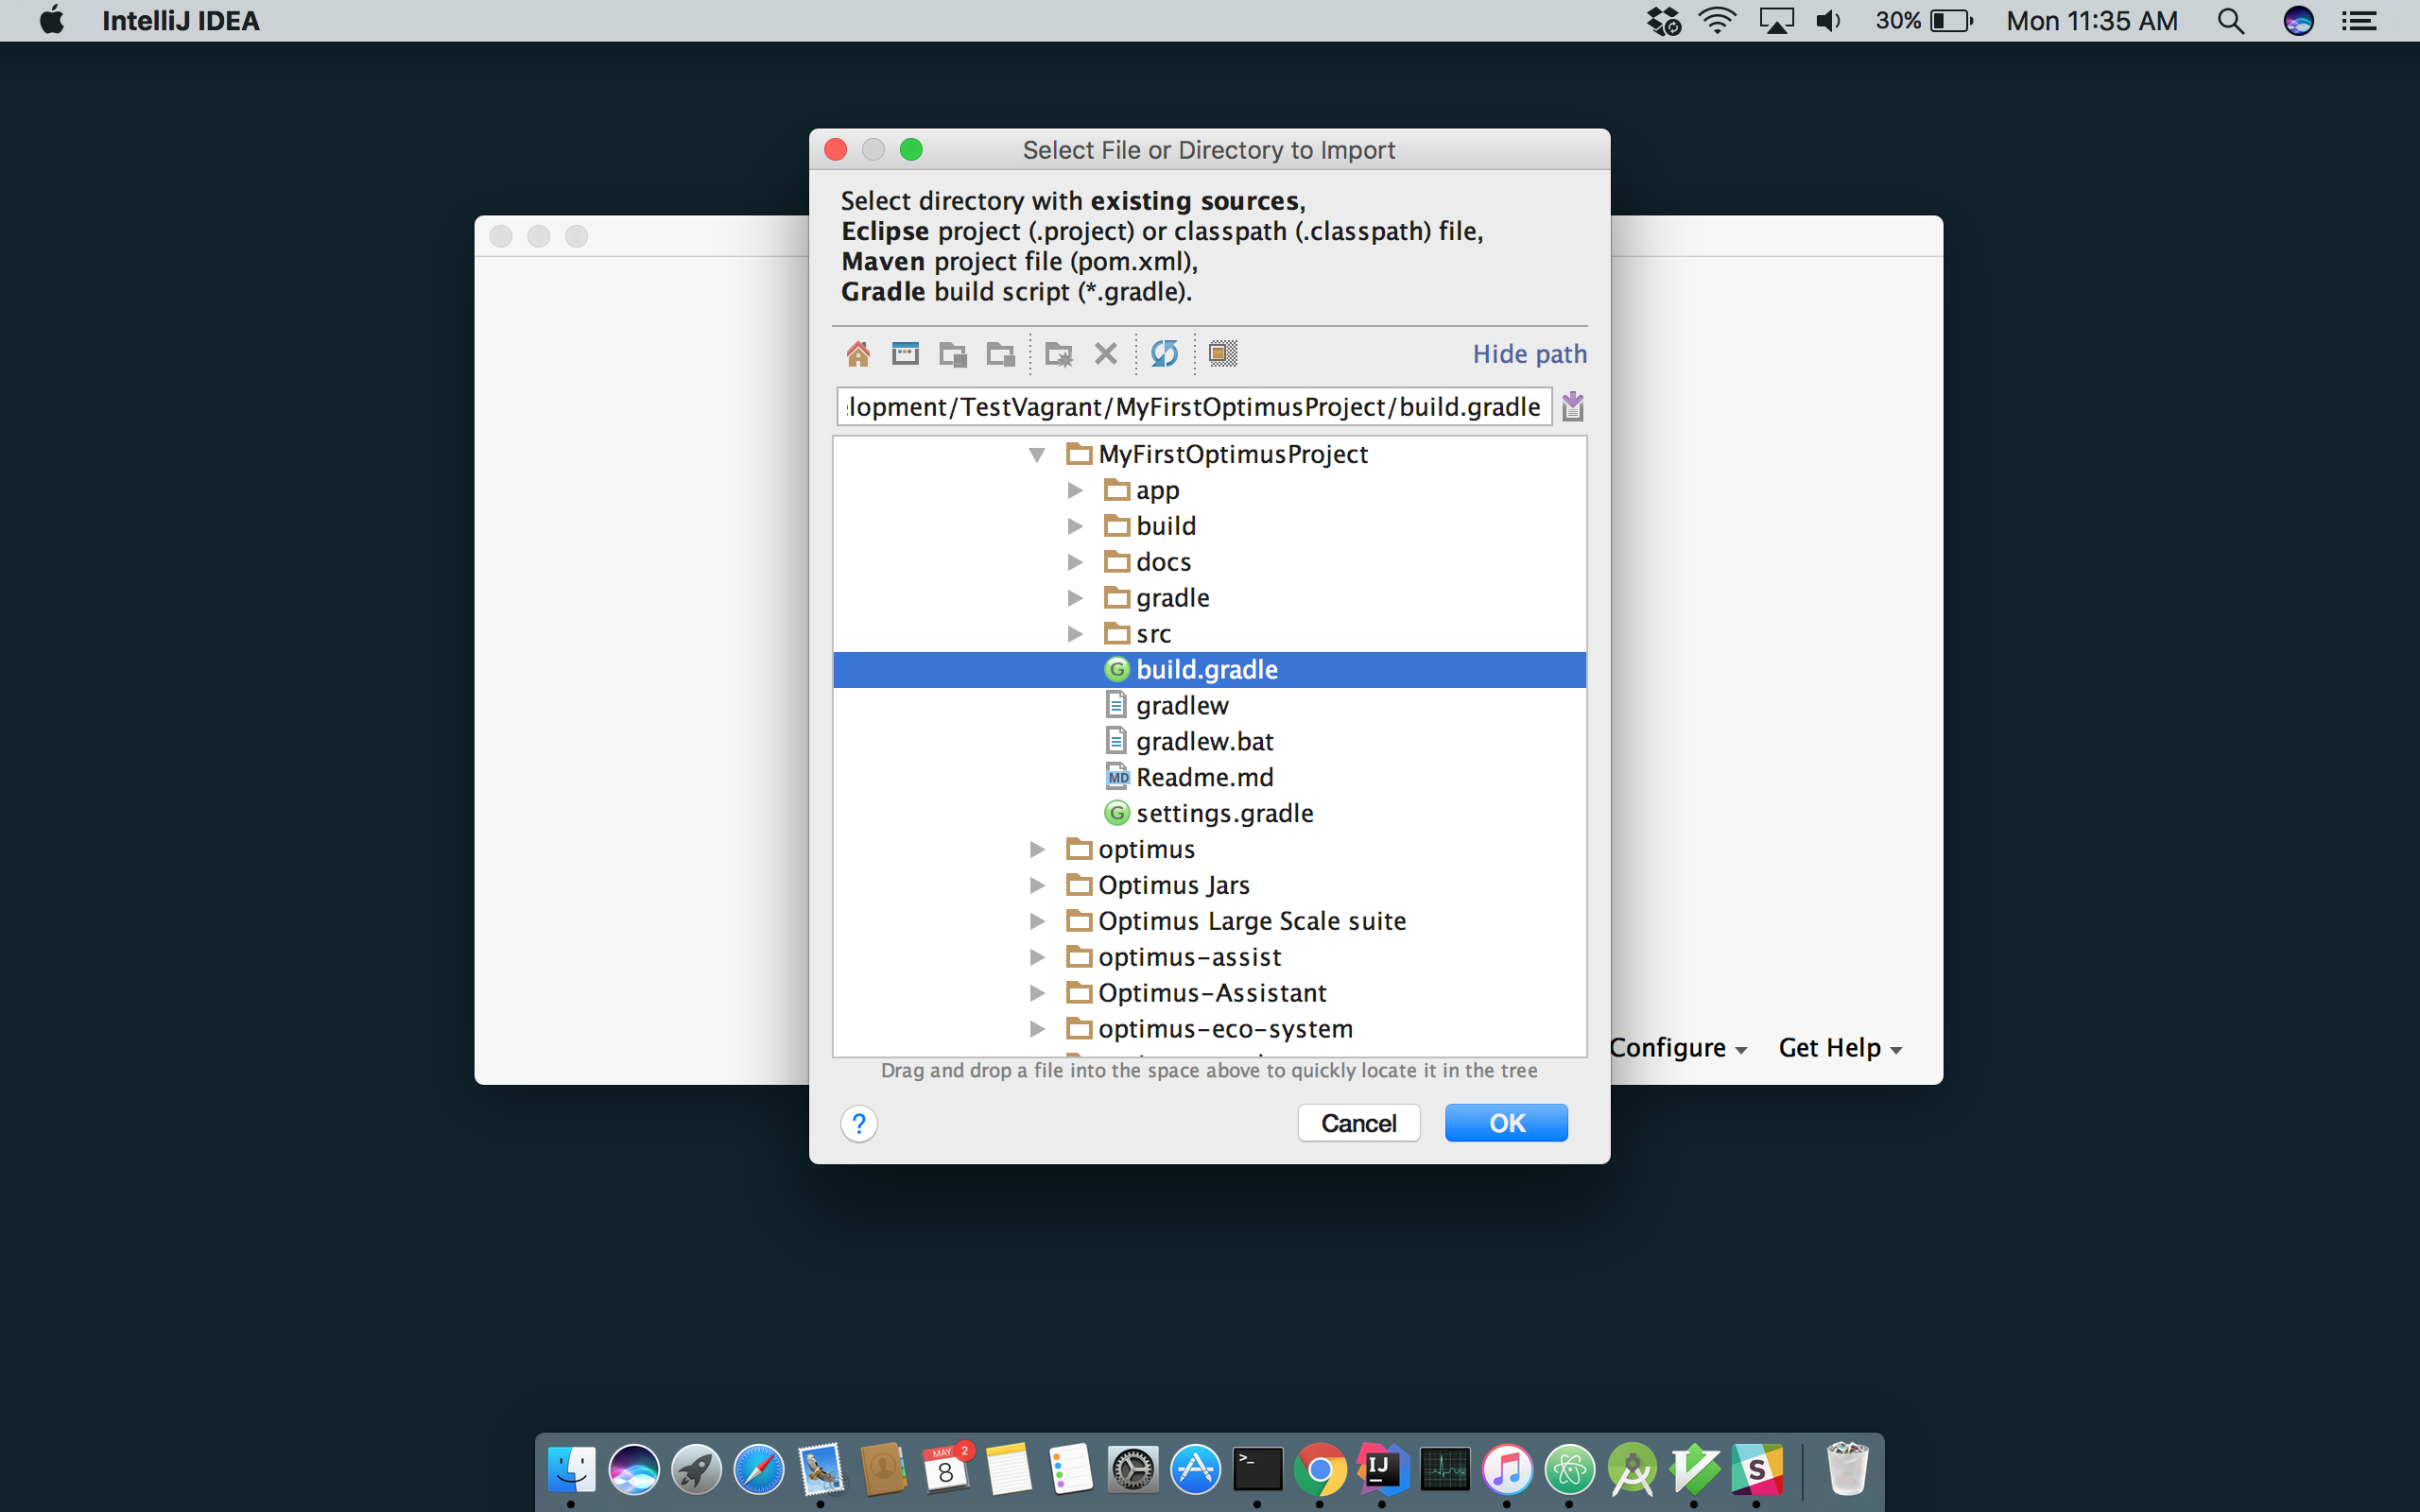Image resolution: width=2420 pixels, height=1512 pixels.
Task: Expand the docs folder
Action: click(x=1075, y=562)
